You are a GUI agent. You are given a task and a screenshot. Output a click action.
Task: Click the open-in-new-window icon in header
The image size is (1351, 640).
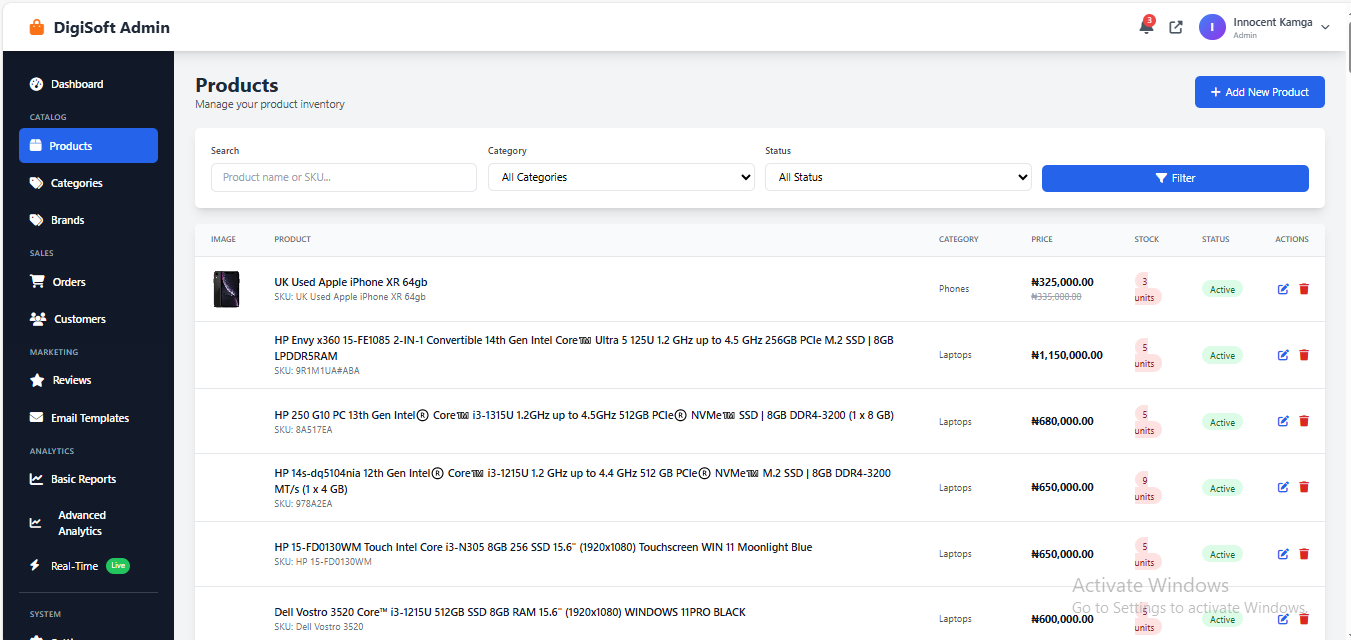(x=1176, y=27)
